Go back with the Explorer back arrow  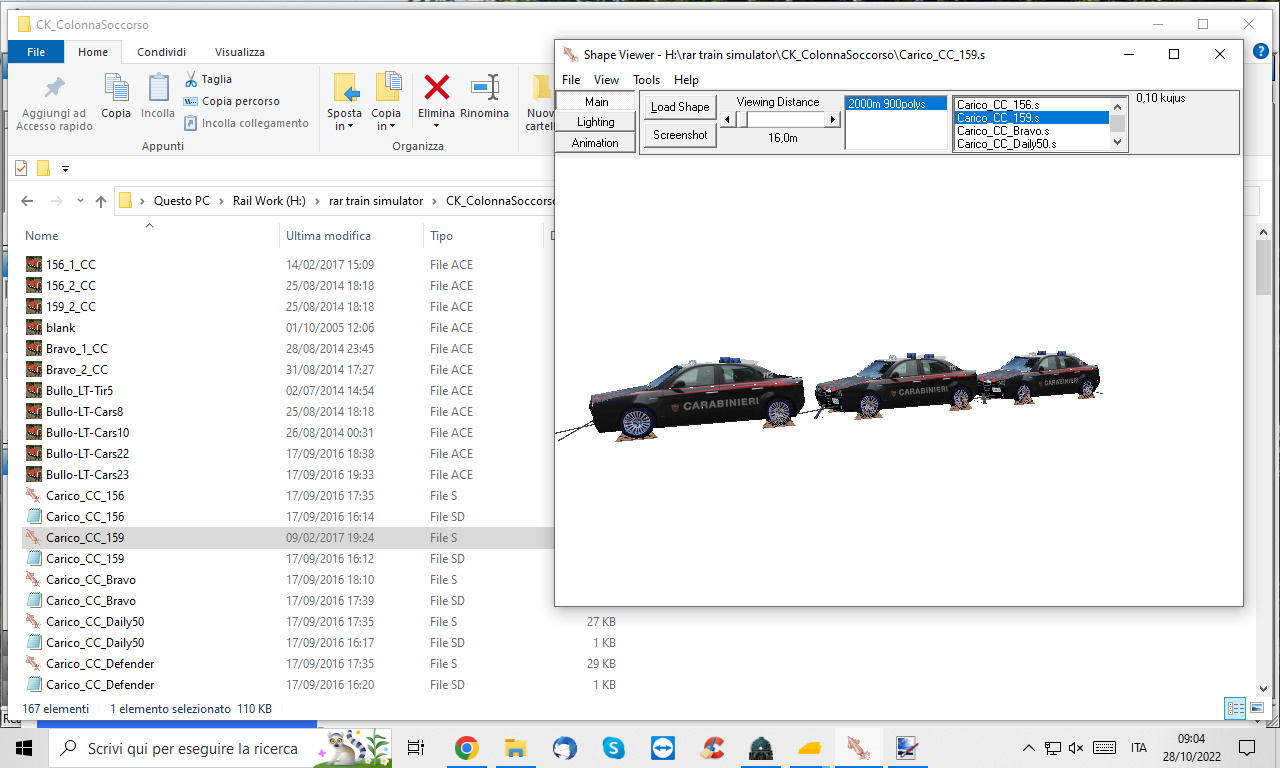coord(28,201)
